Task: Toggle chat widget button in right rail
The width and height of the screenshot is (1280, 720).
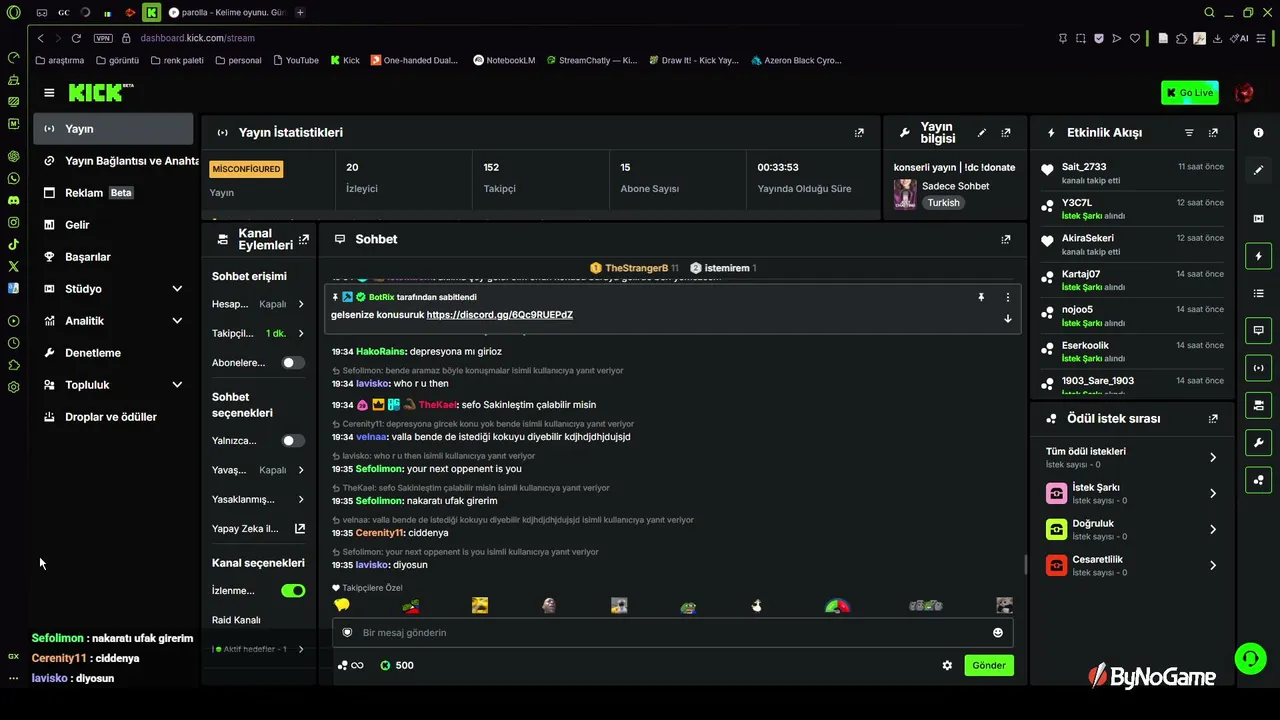Action: (1259, 331)
